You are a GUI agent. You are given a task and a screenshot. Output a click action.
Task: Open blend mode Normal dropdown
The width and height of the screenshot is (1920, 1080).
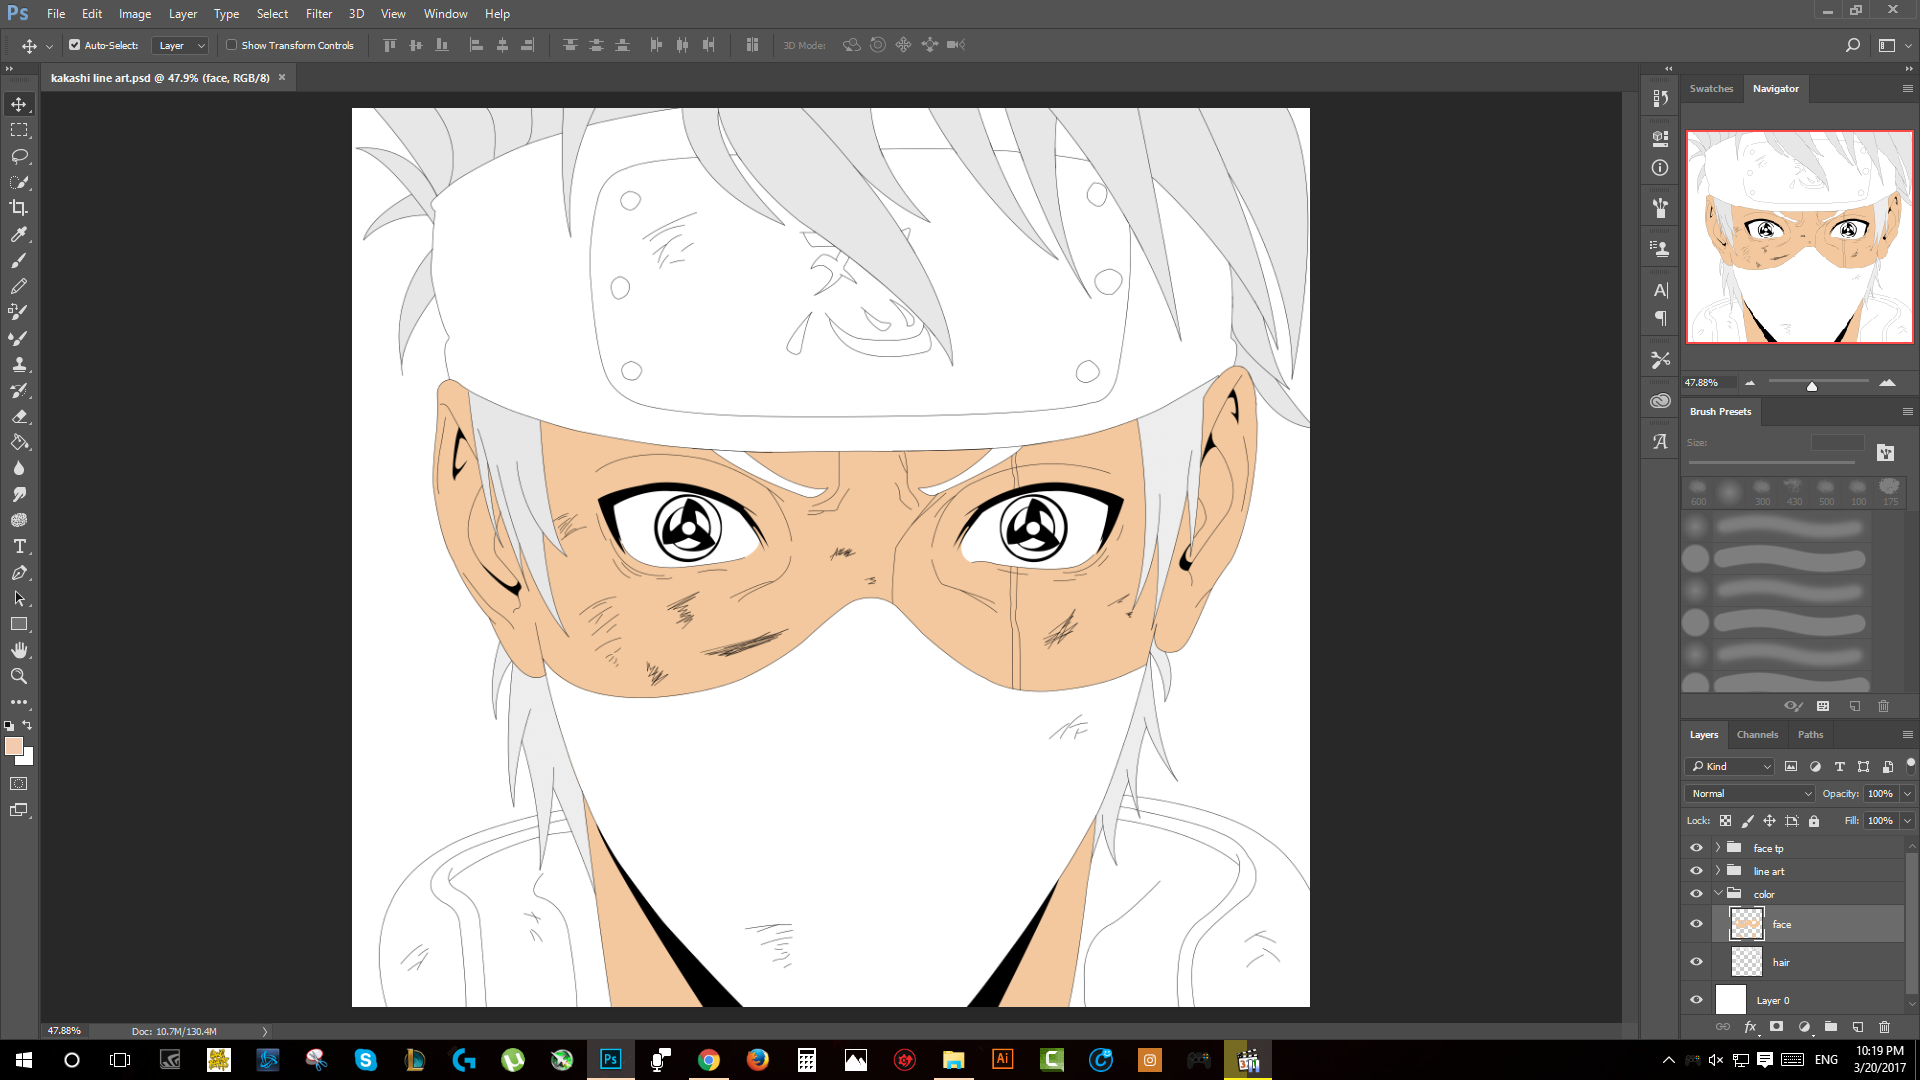tap(1750, 793)
